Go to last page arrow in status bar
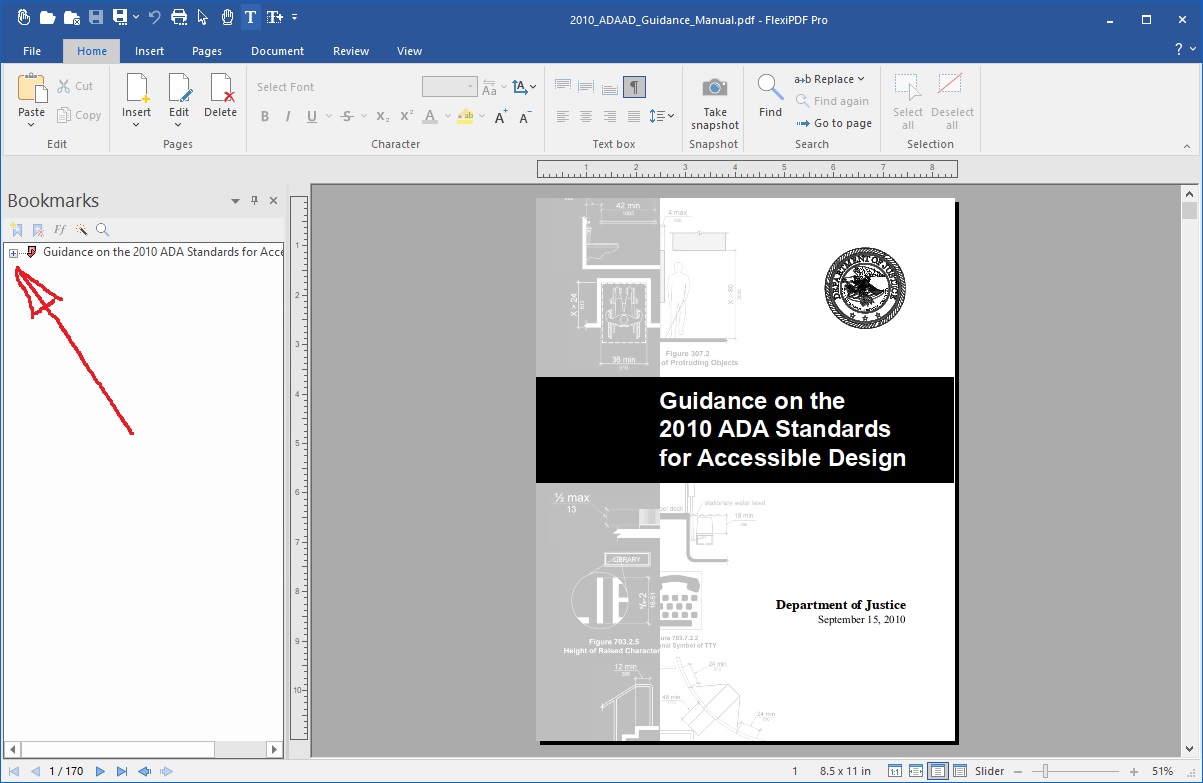Image resolution: width=1203 pixels, height=783 pixels. 122,771
